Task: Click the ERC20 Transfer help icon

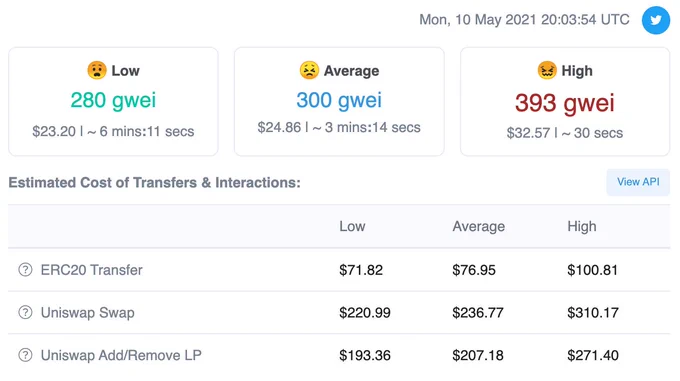Action: (25, 270)
